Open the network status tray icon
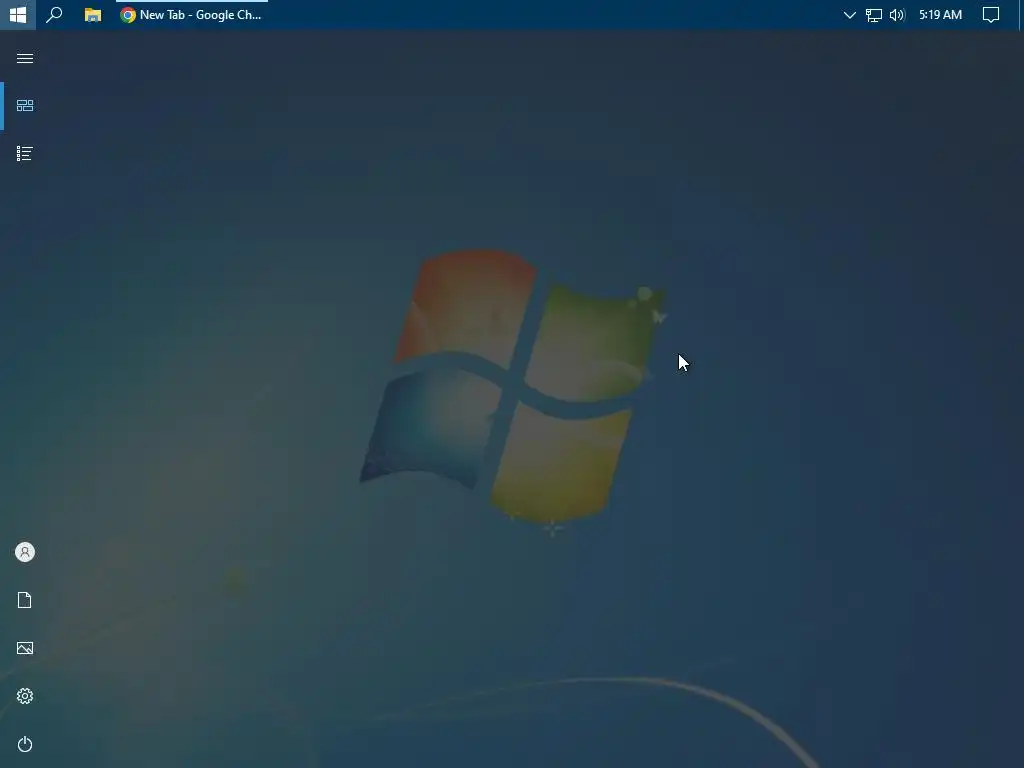The width and height of the screenshot is (1024, 768). (x=874, y=14)
